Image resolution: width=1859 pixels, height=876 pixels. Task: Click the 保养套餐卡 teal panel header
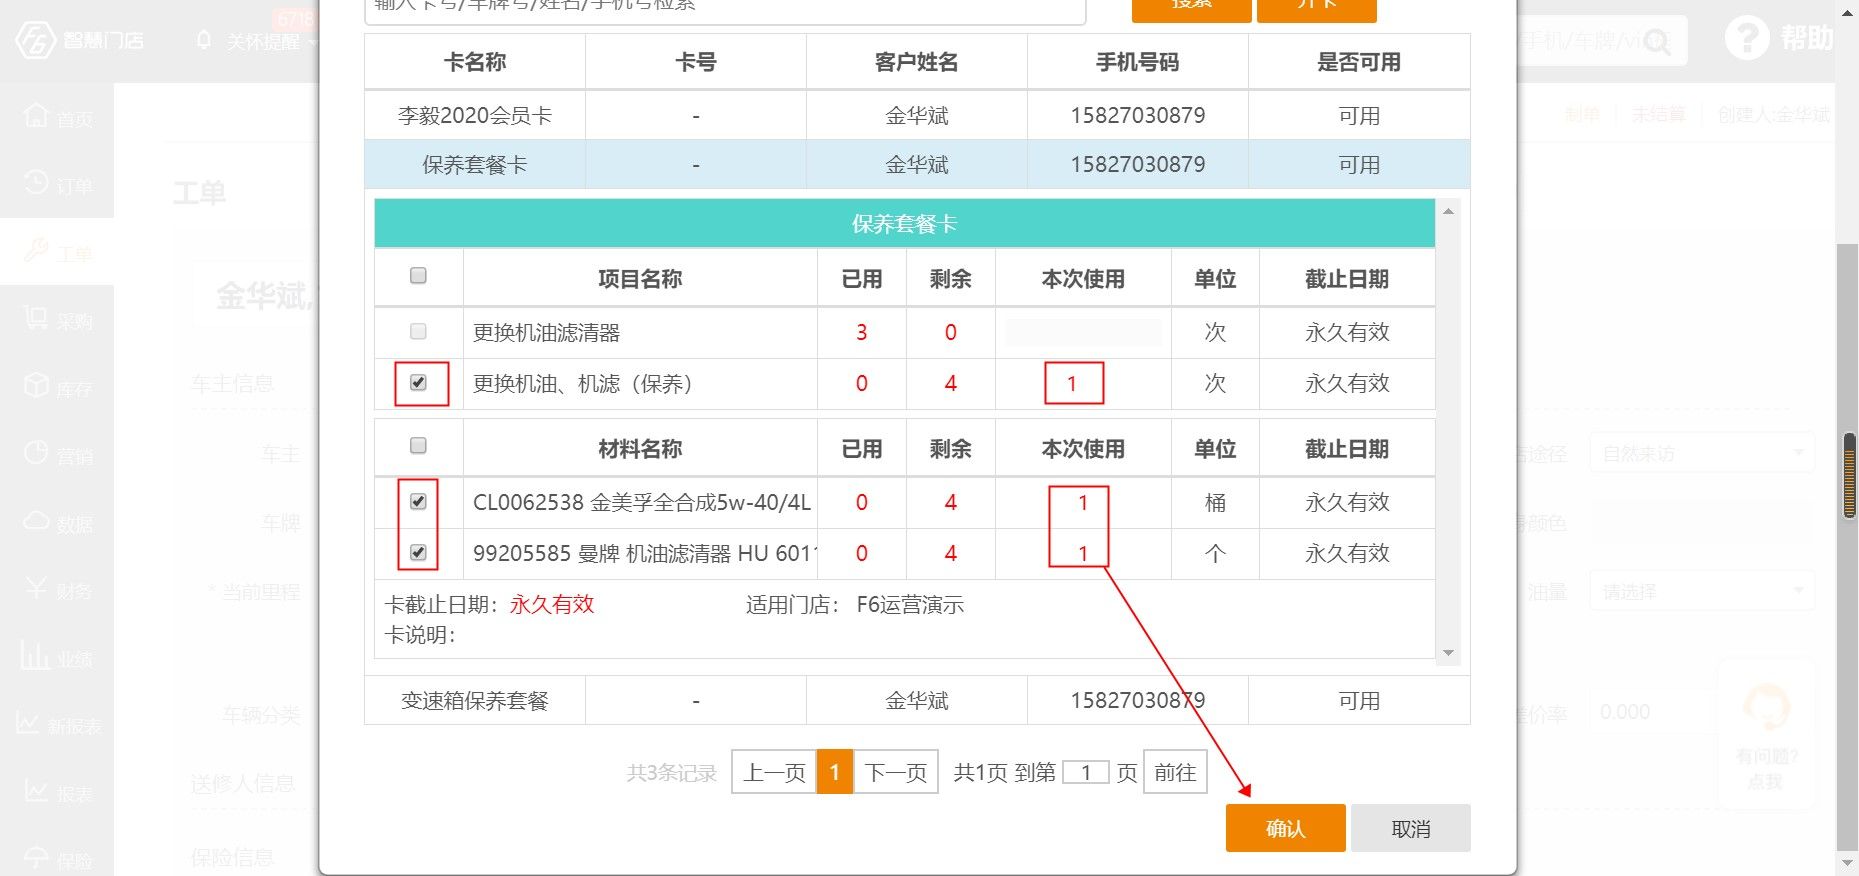click(x=905, y=223)
